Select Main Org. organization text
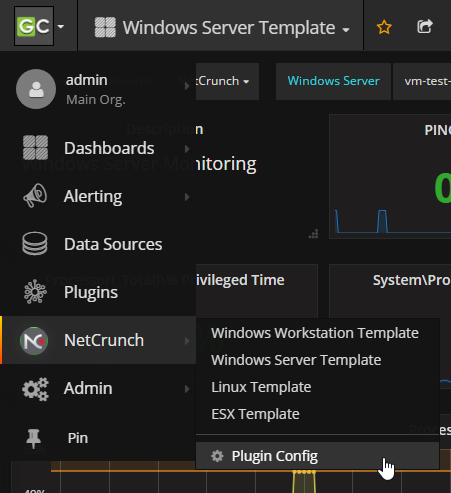Image resolution: width=451 pixels, height=493 pixels. (96, 99)
